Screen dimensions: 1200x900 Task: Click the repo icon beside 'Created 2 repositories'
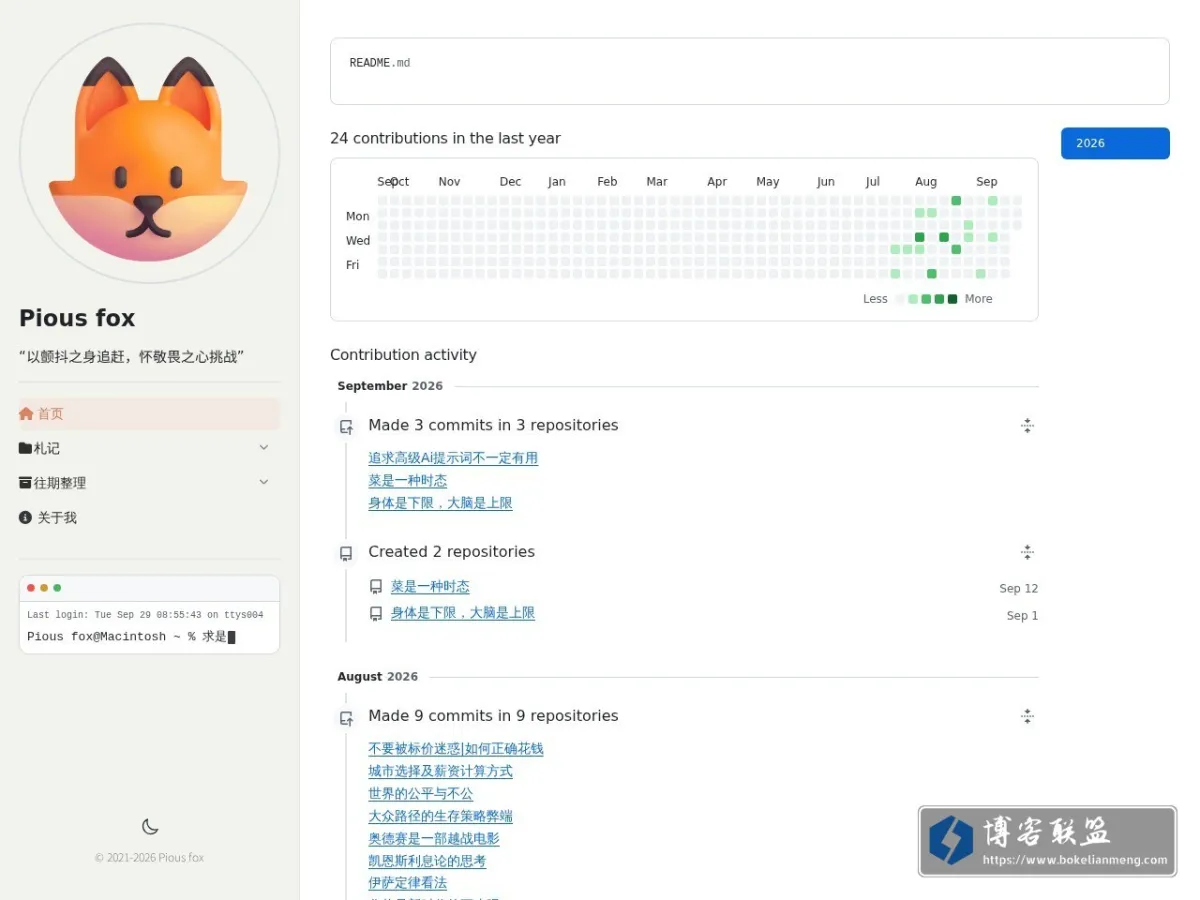[x=346, y=553]
